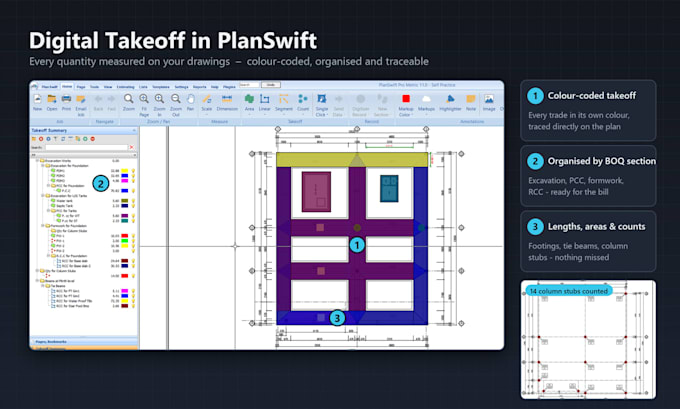This screenshot has width=680, height=409.
Task: Click the Digitizer Record icon
Action: click(360, 98)
